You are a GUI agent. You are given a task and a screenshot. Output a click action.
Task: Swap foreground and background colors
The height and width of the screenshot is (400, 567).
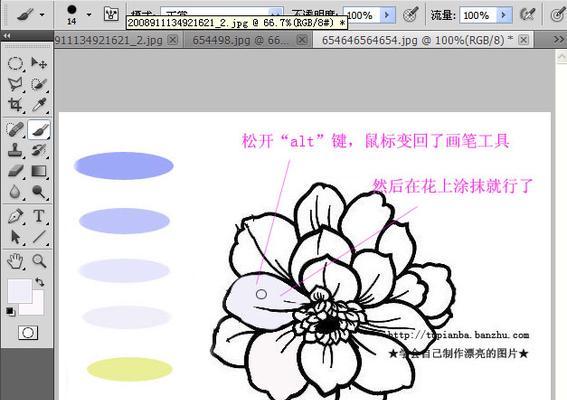point(40,282)
